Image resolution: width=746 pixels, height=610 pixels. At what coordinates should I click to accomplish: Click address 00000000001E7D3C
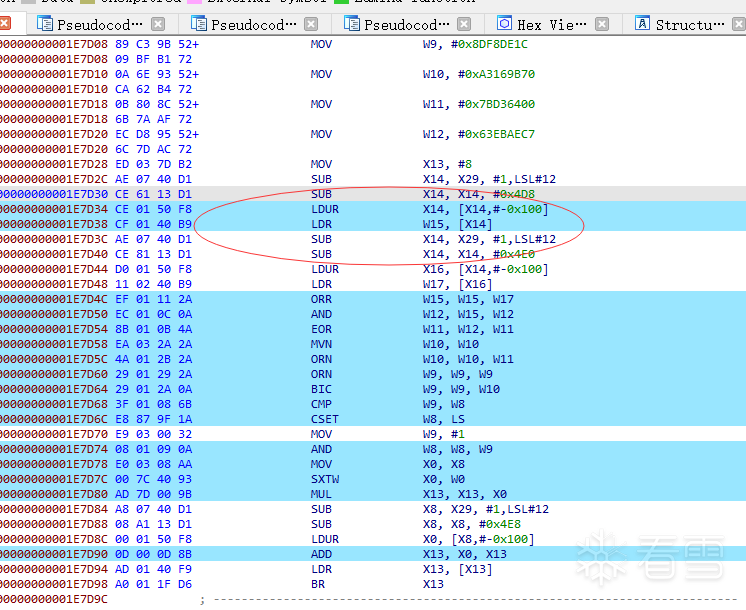pos(54,239)
